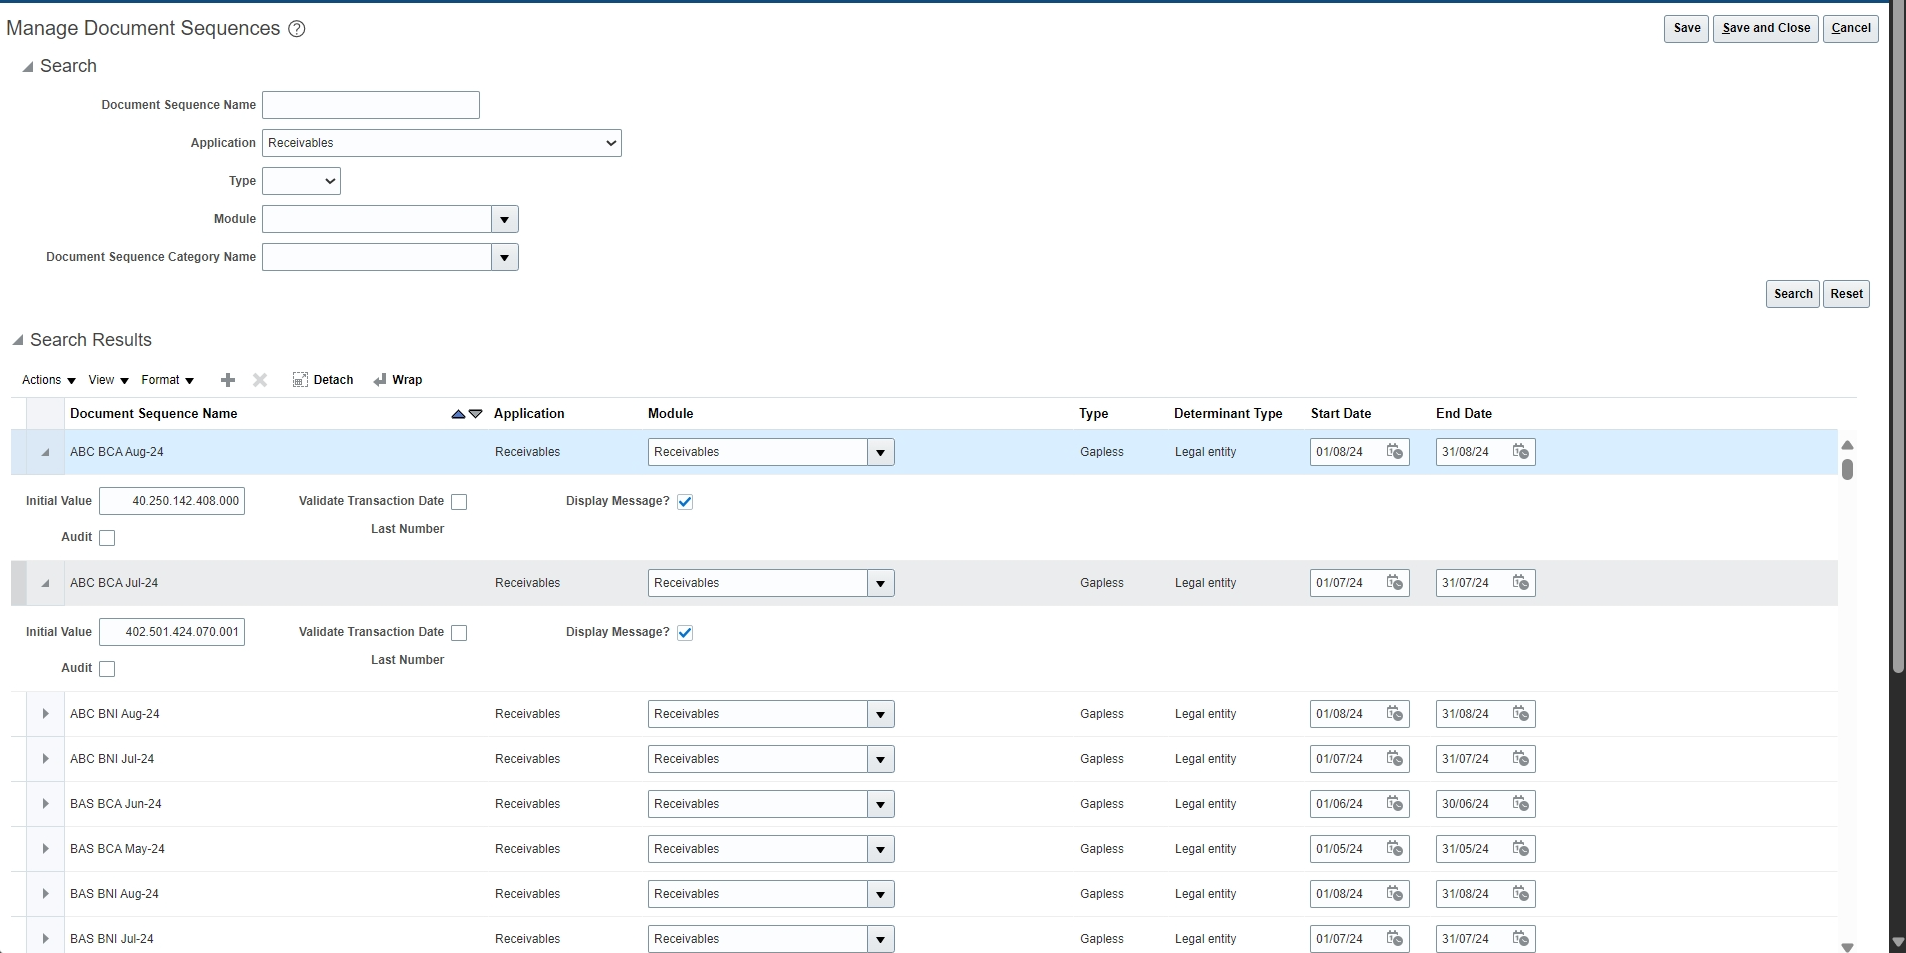Open the calendar for ABC BCA Aug-24 Start Date
This screenshot has height=953, width=1906.
pyautogui.click(x=1395, y=452)
